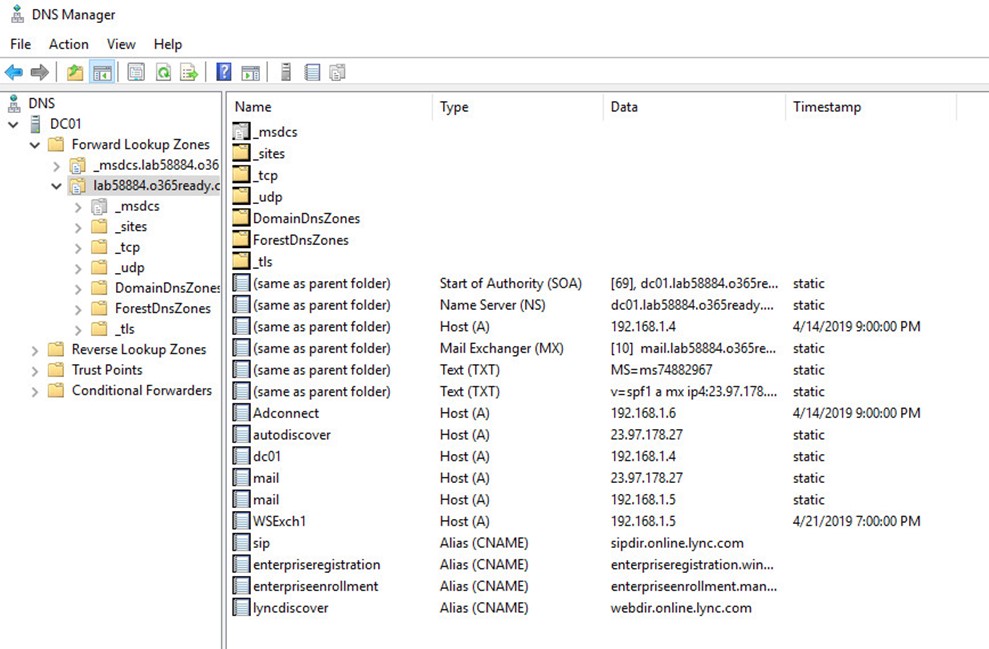Viewport: 989px width, 649px height.
Task: Click the Refresh toolbar icon
Action: pos(163,72)
